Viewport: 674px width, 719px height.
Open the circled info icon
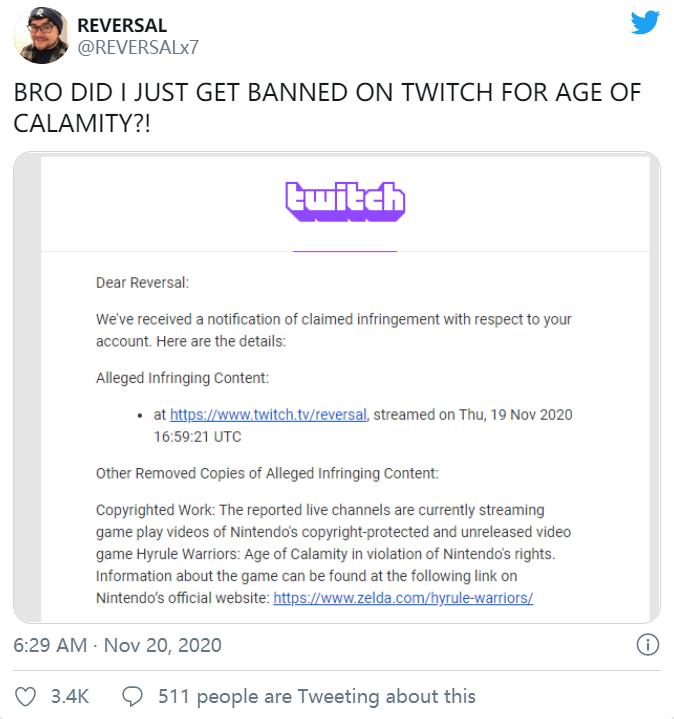(x=648, y=645)
